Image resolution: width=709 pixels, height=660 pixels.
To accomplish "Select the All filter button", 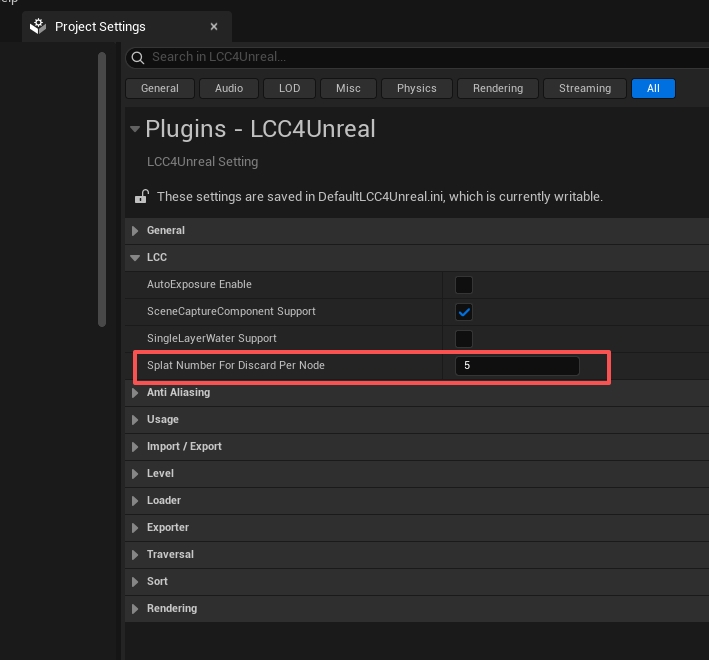I will tap(653, 88).
